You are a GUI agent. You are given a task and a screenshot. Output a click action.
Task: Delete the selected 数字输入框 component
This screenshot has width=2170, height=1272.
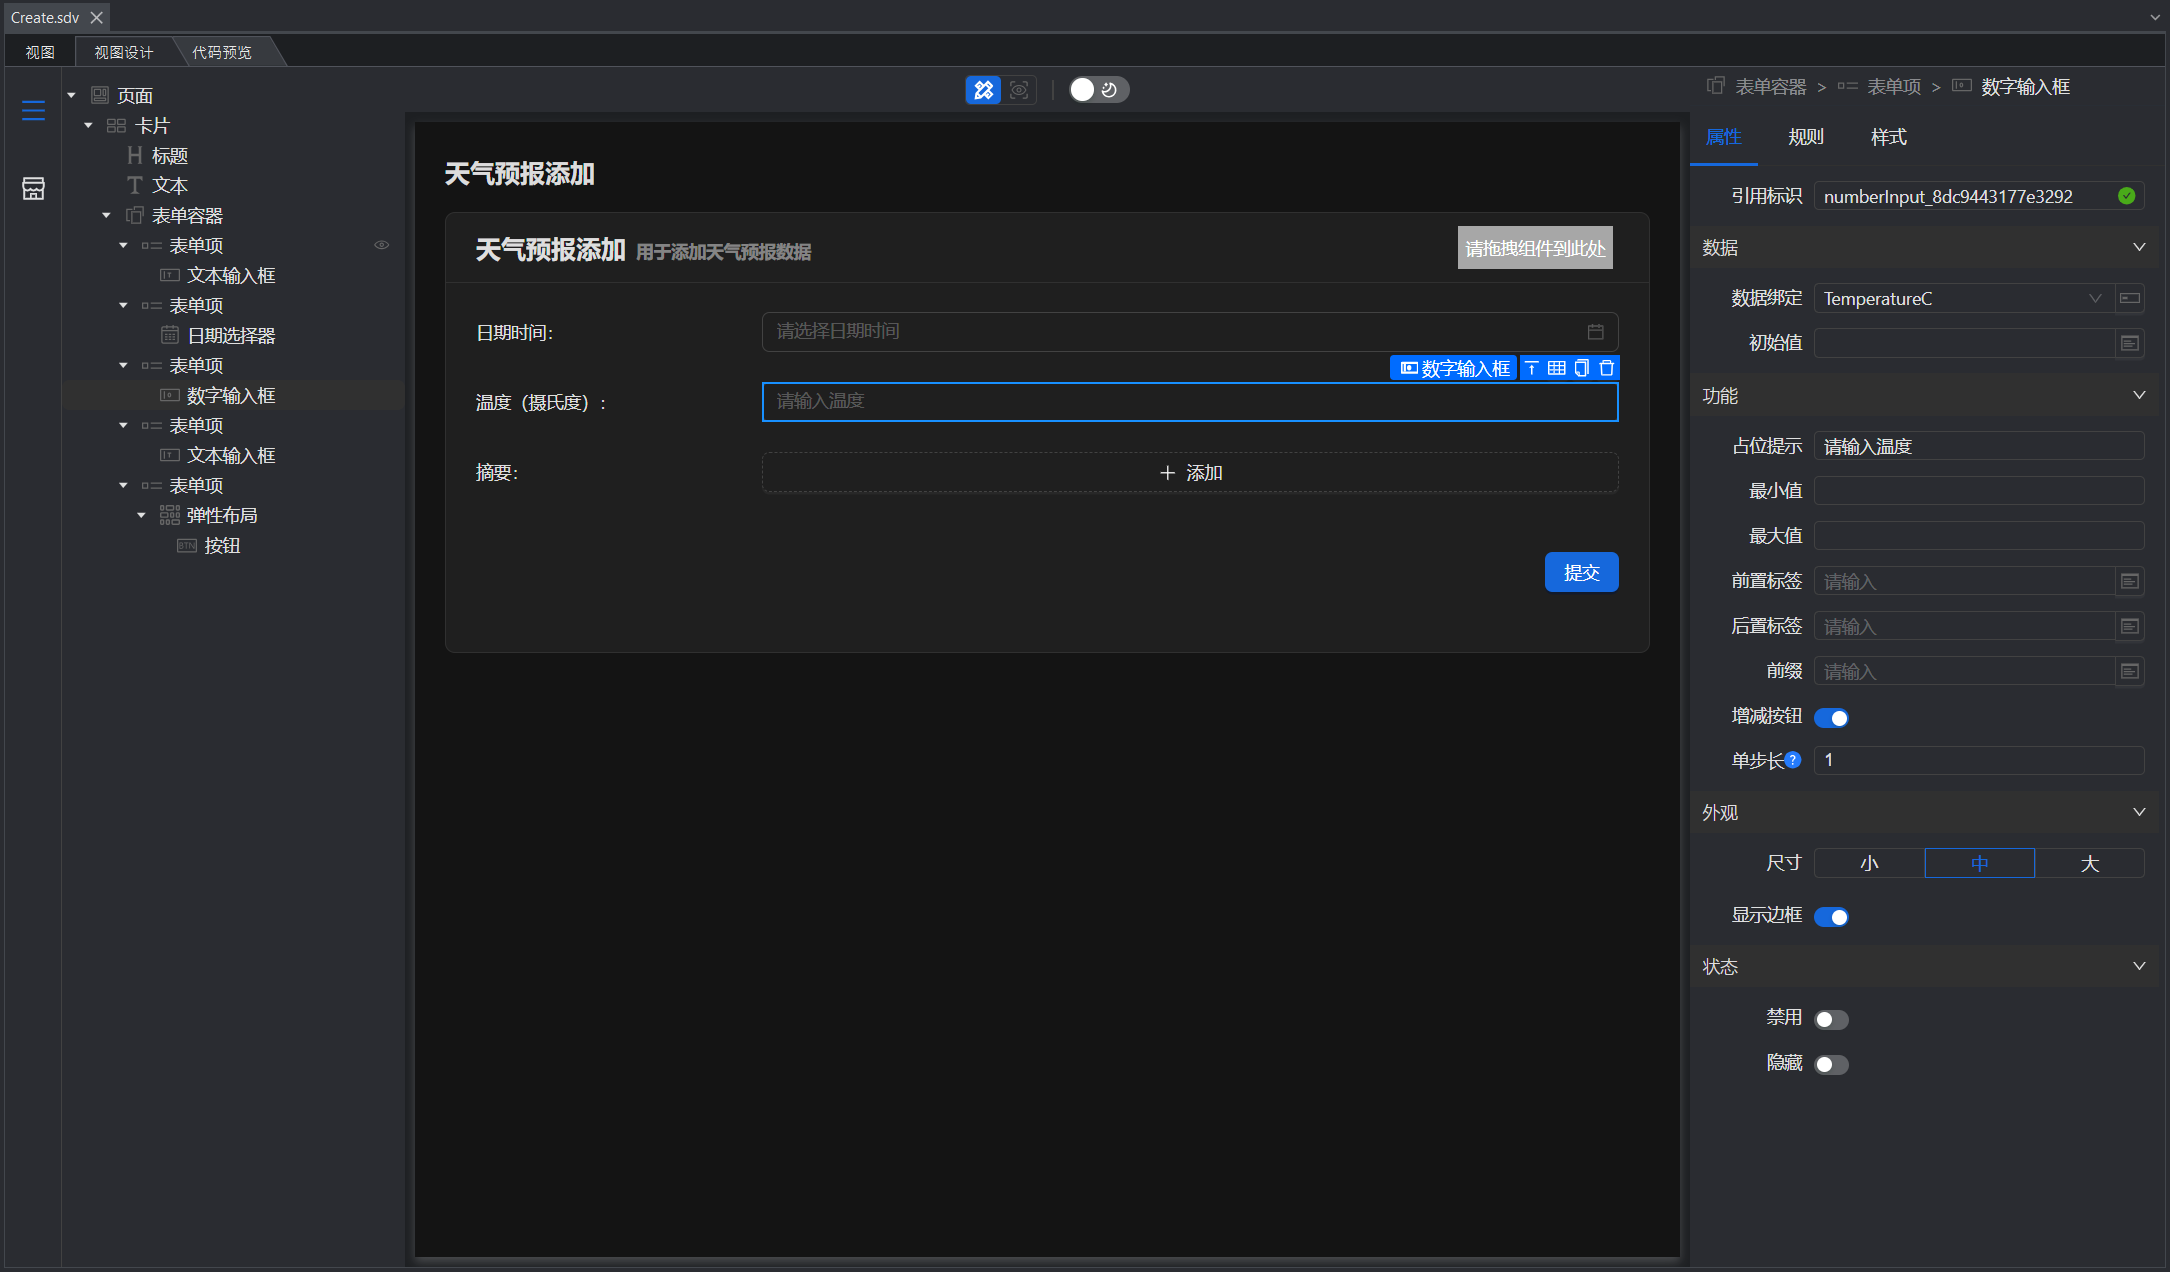click(x=1606, y=368)
